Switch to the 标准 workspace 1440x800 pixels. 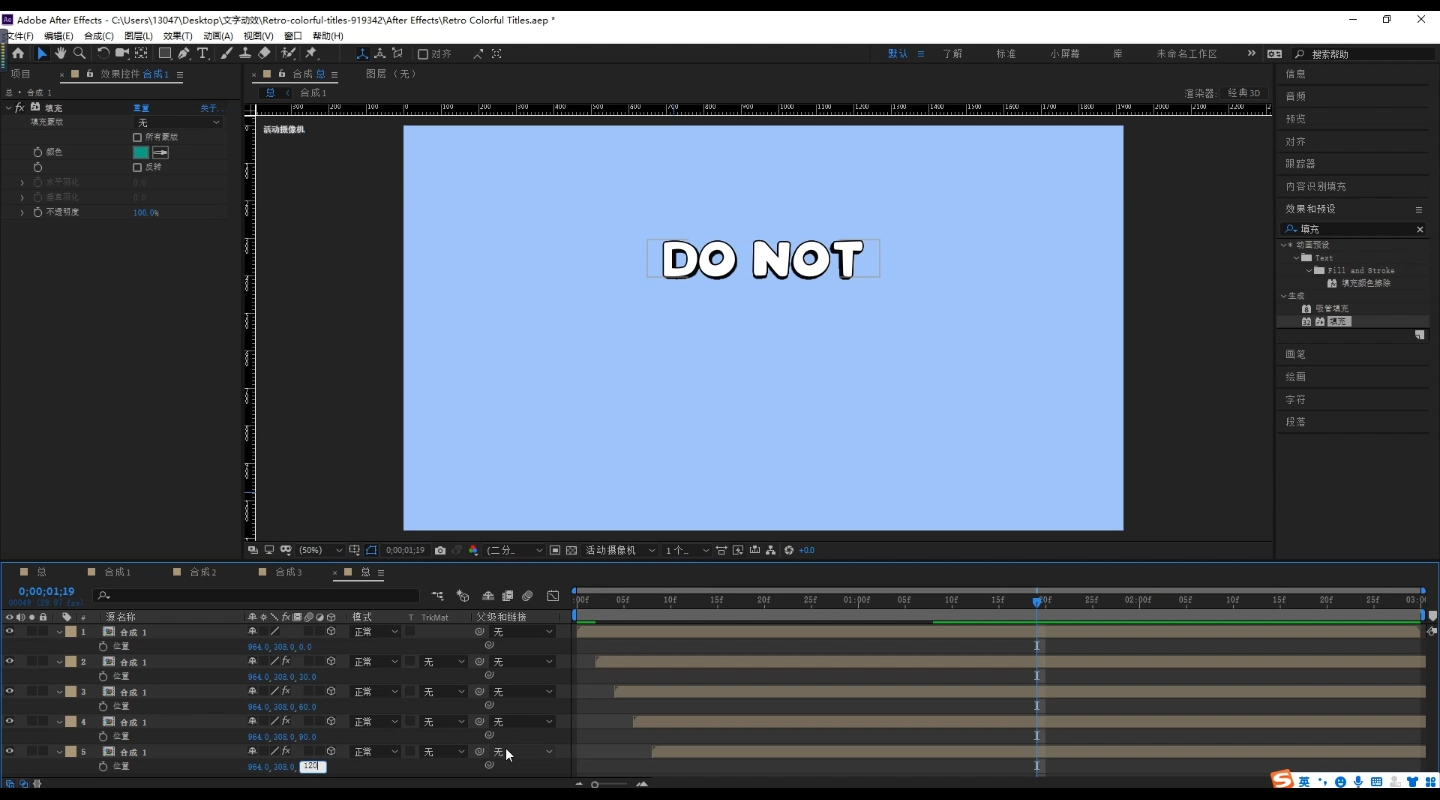(1006, 54)
